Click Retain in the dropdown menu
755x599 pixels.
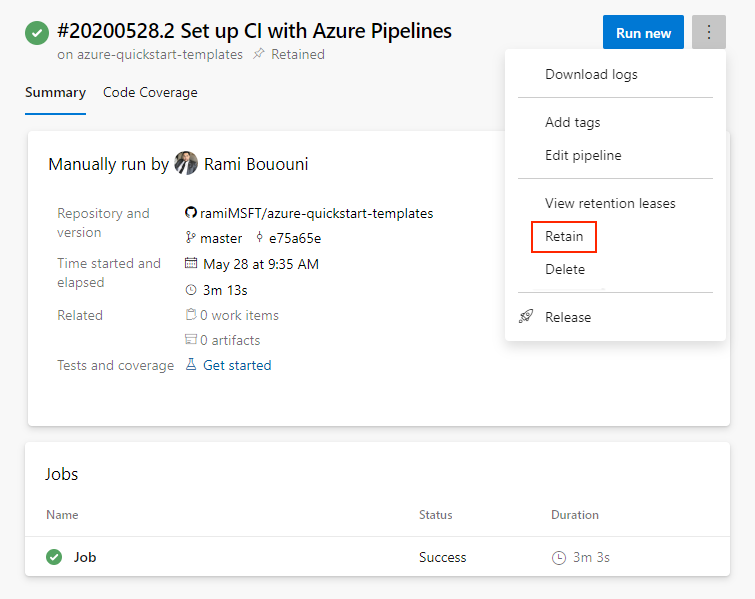pos(564,237)
